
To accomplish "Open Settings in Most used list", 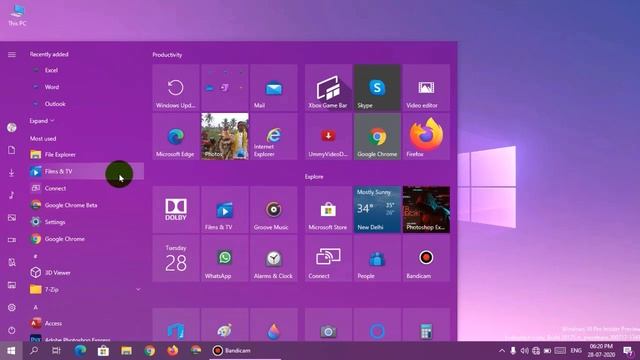I will point(87,222).
